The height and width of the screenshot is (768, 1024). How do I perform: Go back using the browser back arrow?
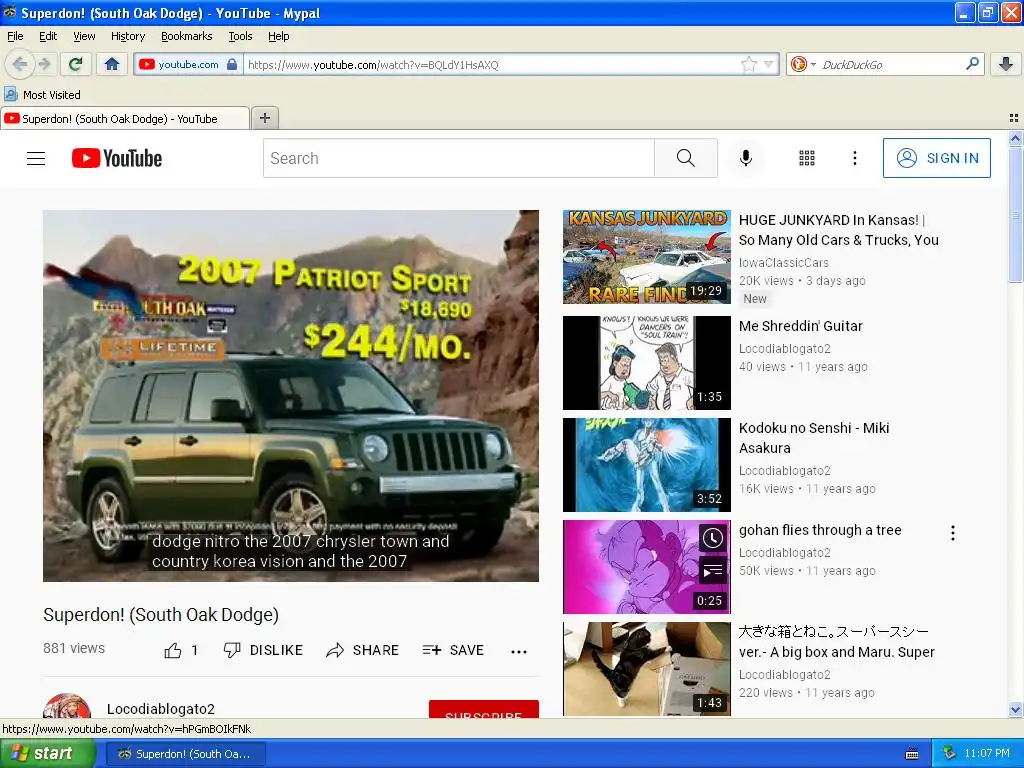tap(20, 64)
